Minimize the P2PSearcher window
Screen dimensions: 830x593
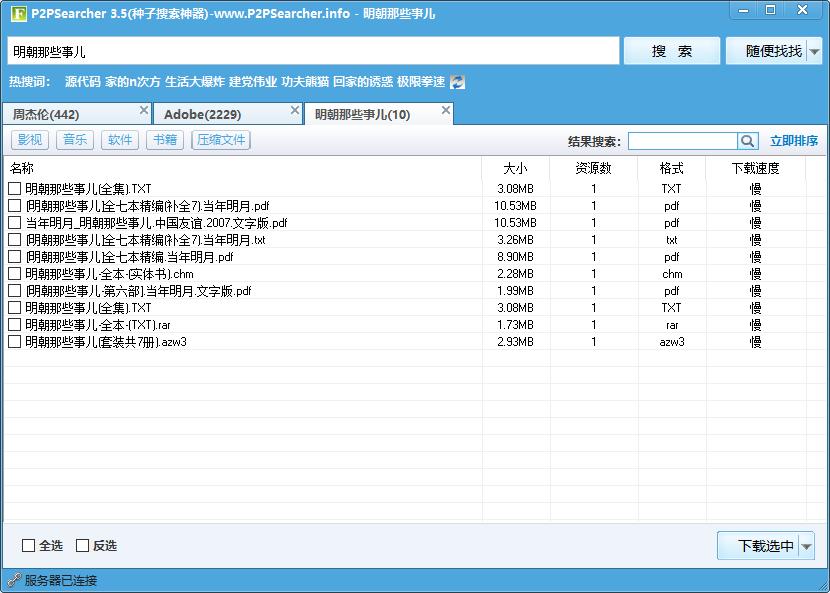[x=743, y=10]
